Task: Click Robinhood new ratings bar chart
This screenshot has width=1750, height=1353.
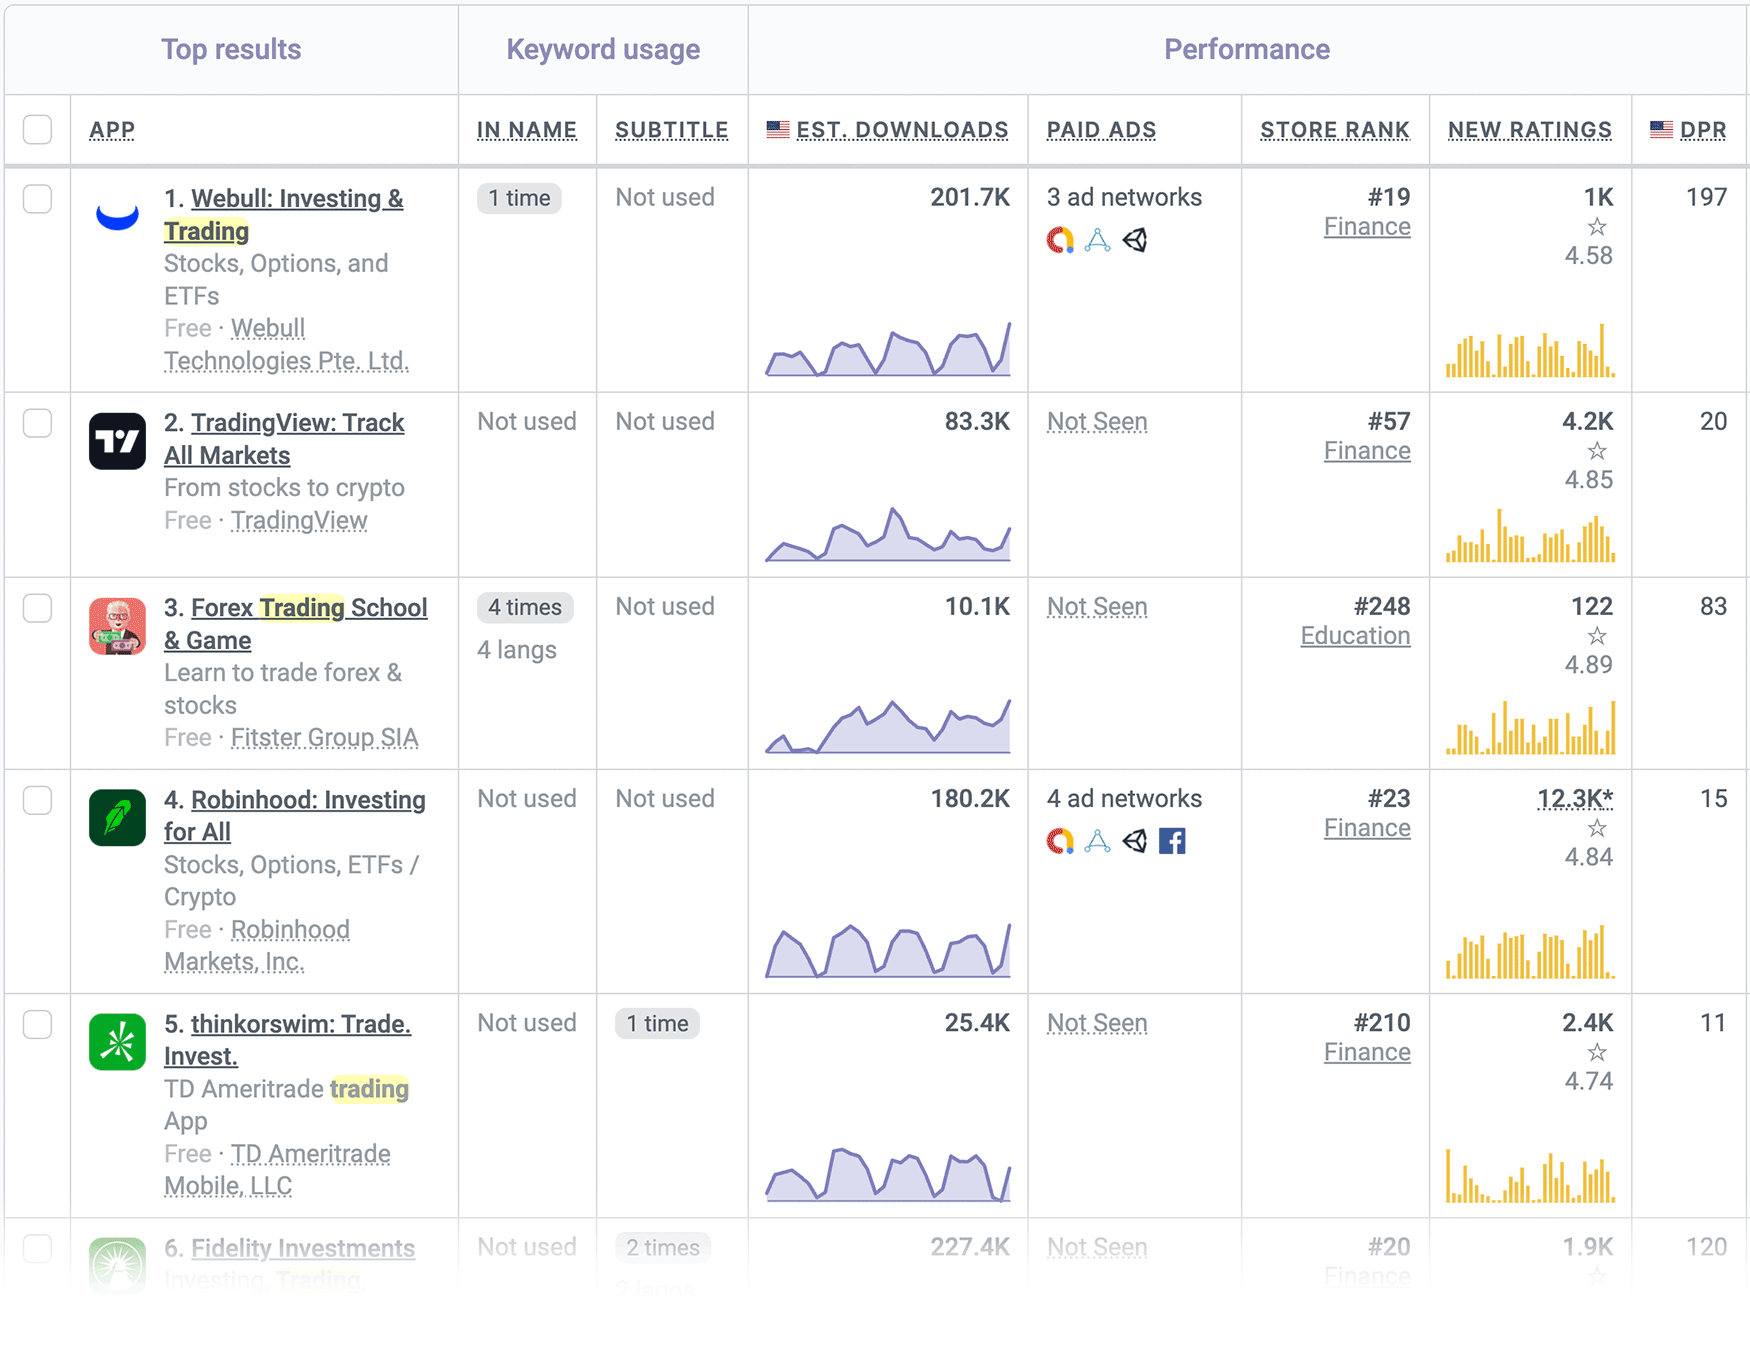Action: pos(1530,951)
